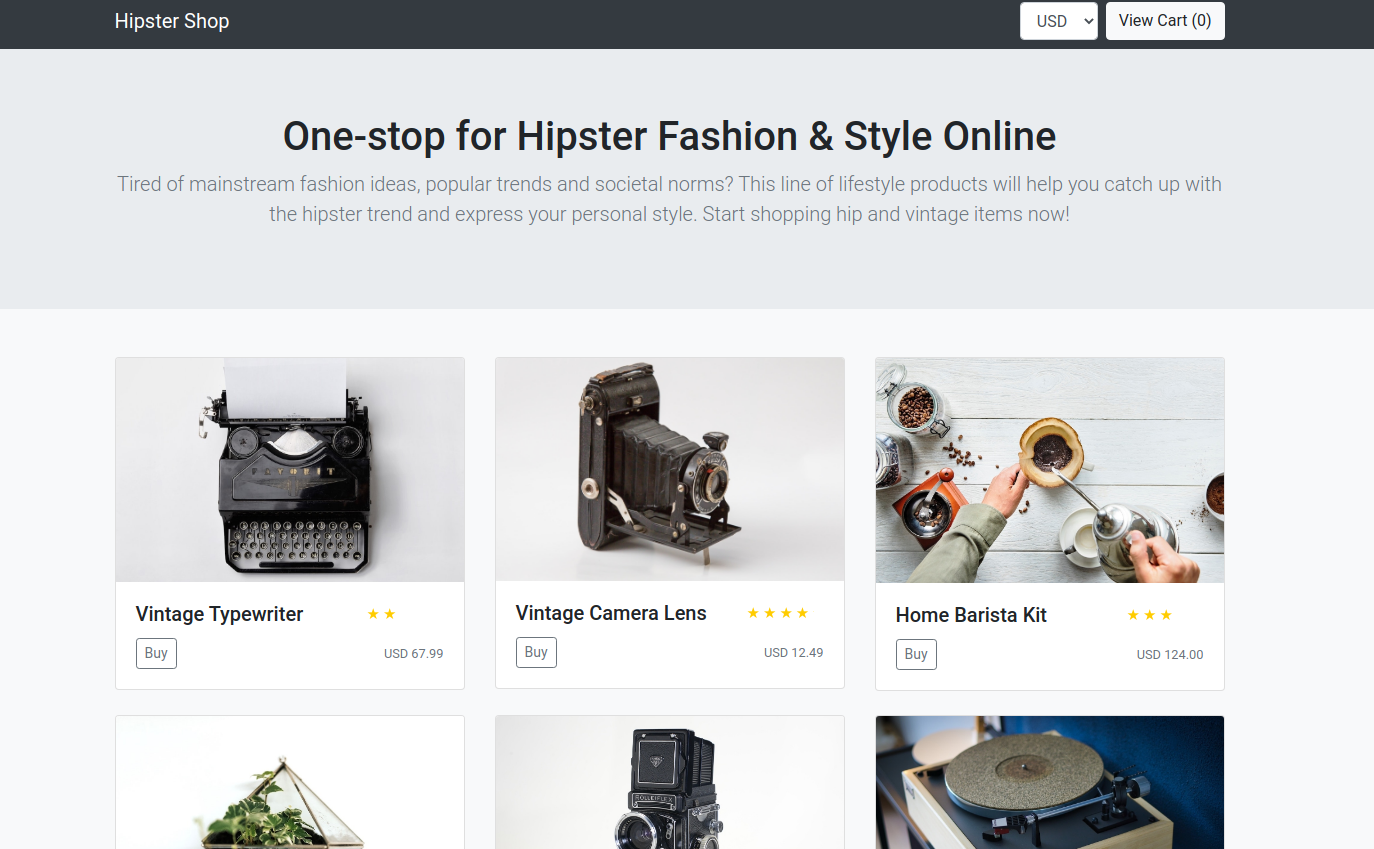1374x849 pixels.
Task: Click the View Cart (0) button
Action: (x=1165, y=21)
